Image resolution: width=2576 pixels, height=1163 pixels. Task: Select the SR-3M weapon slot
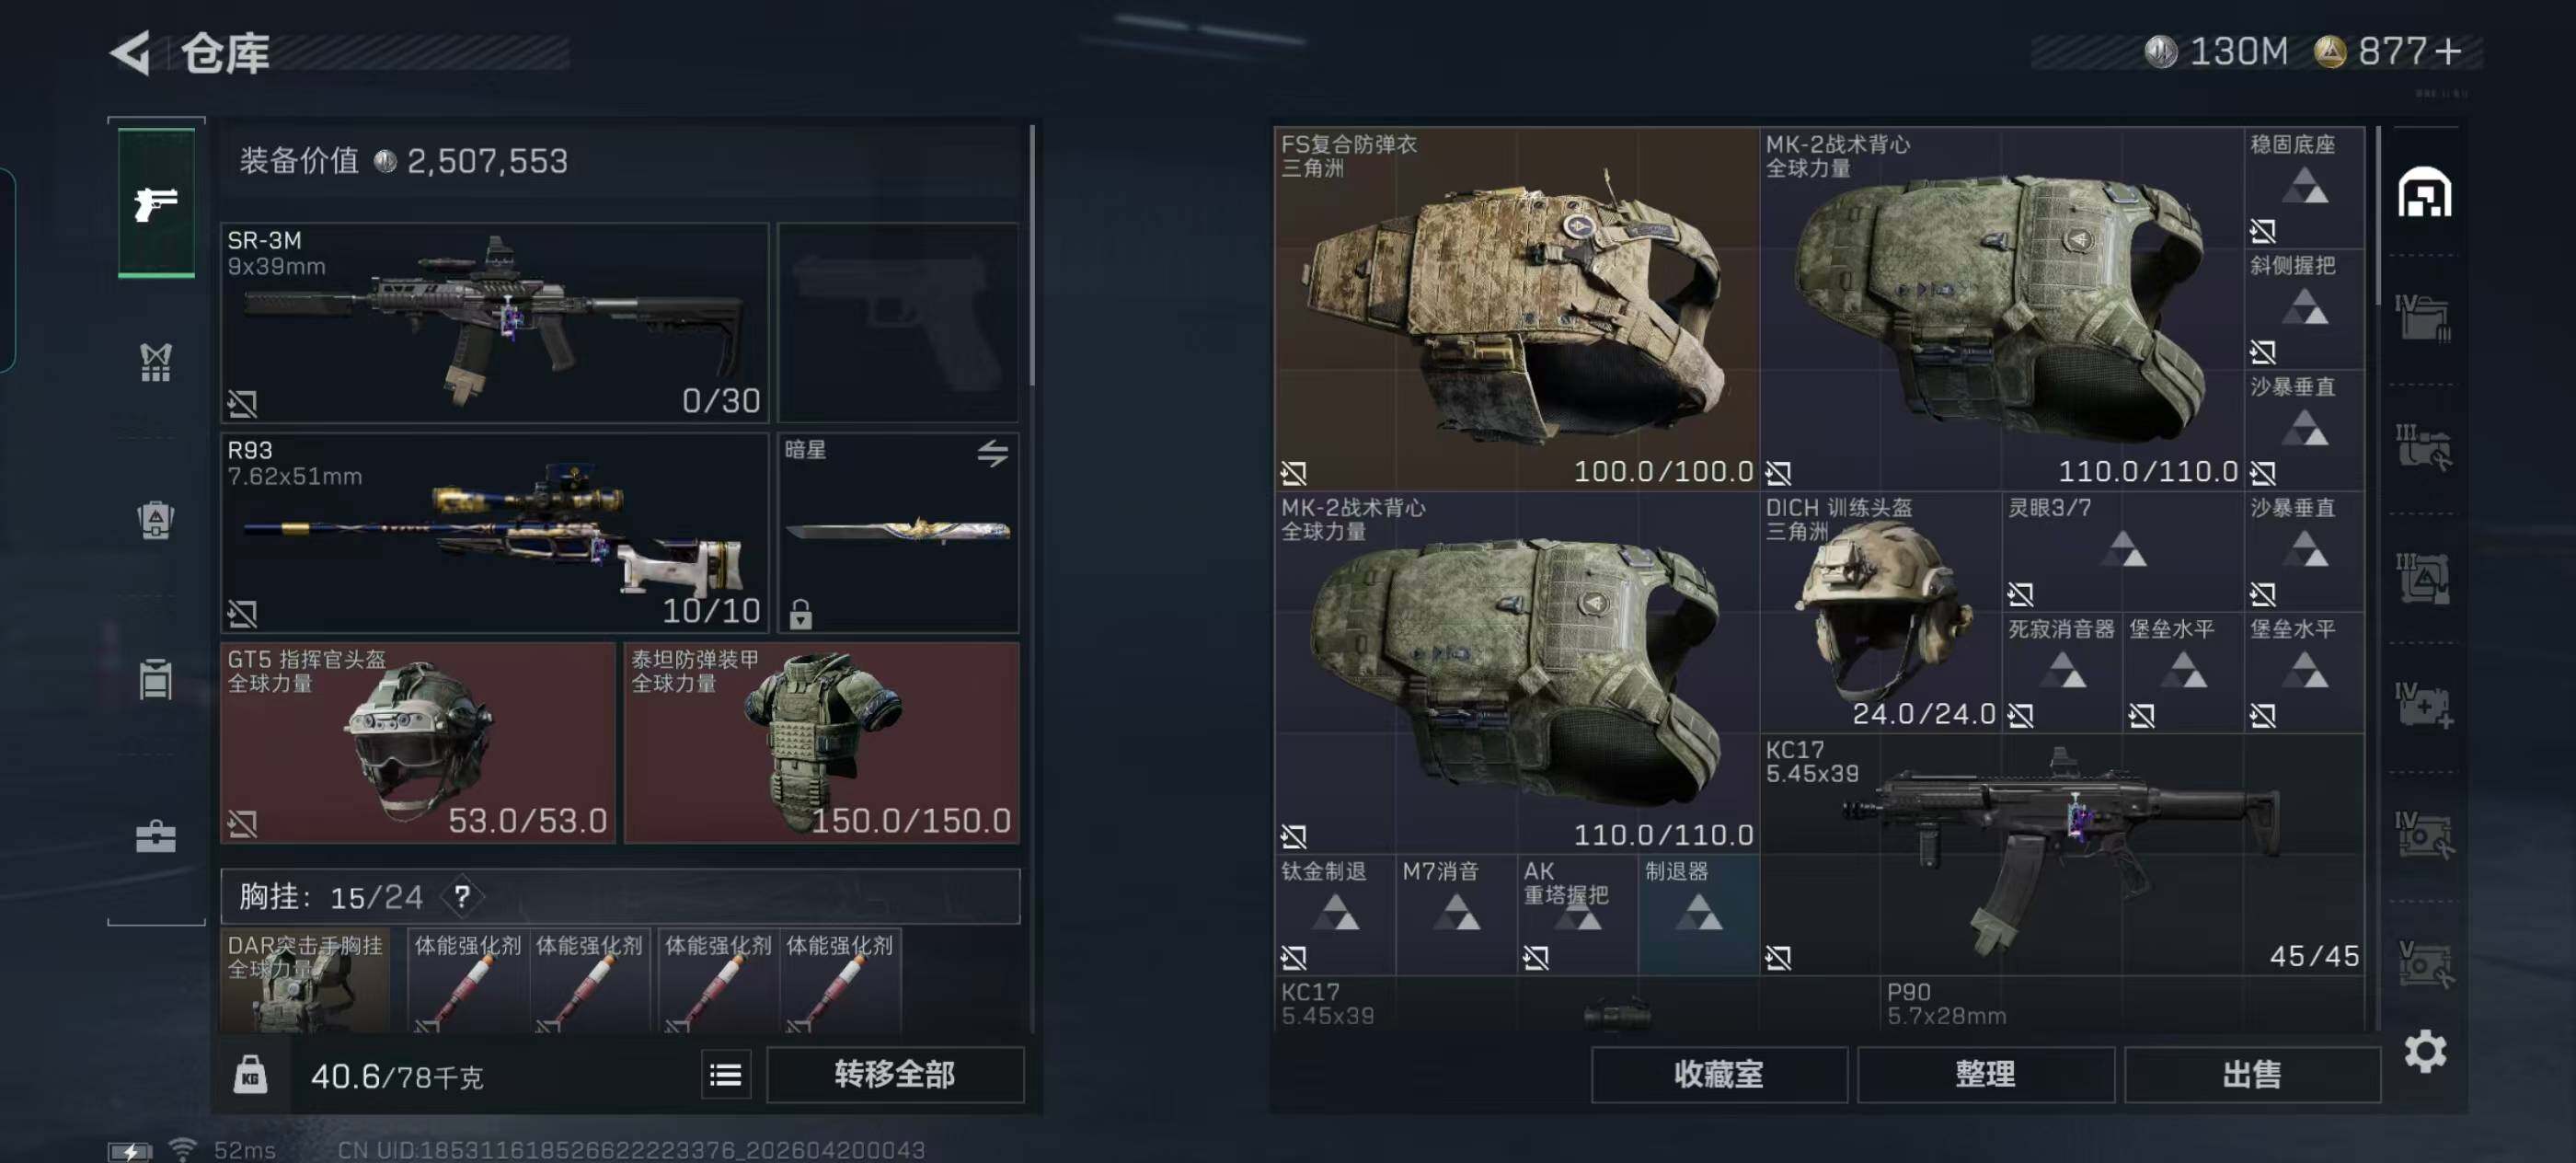(x=494, y=322)
